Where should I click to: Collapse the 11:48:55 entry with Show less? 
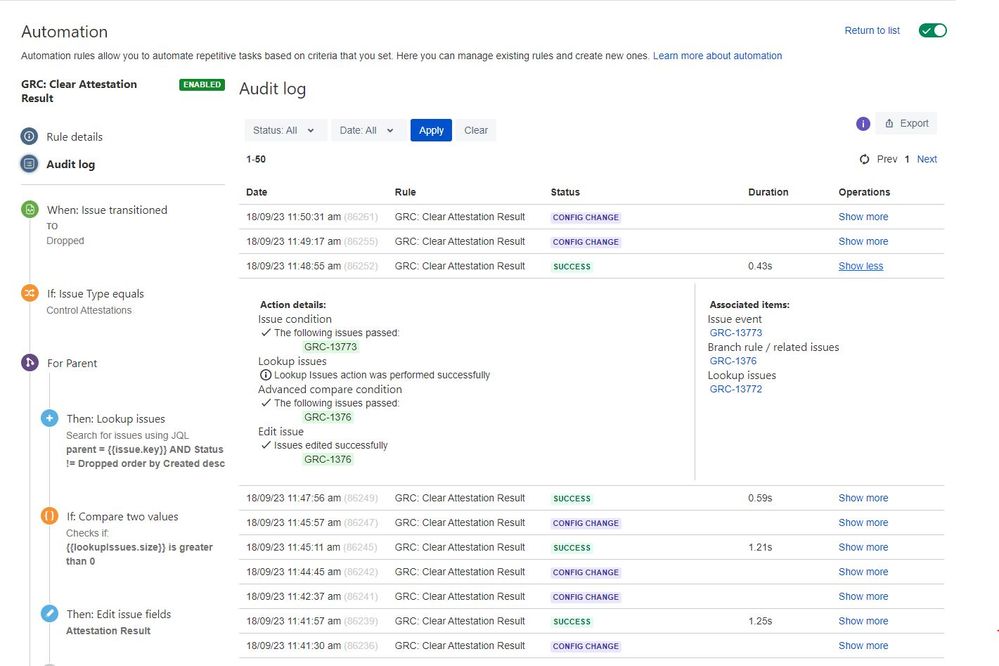point(860,266)
